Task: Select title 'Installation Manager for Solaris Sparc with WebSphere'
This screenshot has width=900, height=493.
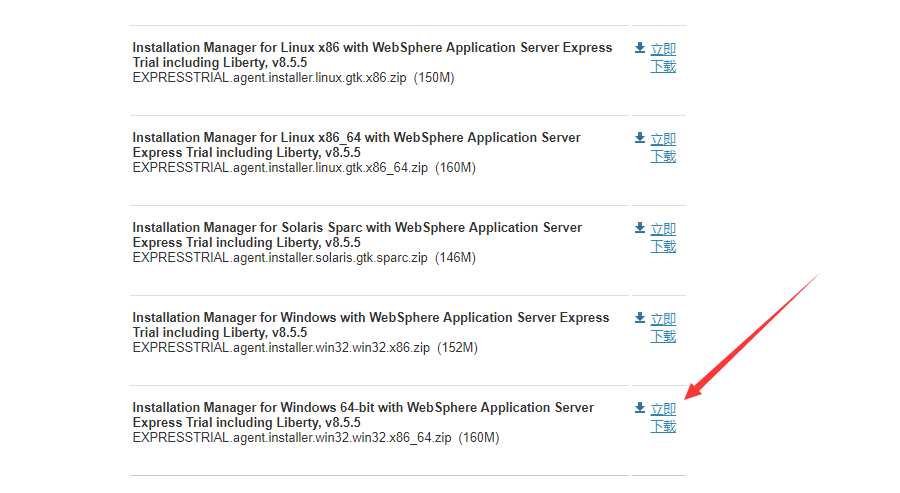Action: (x=357, y=235)
